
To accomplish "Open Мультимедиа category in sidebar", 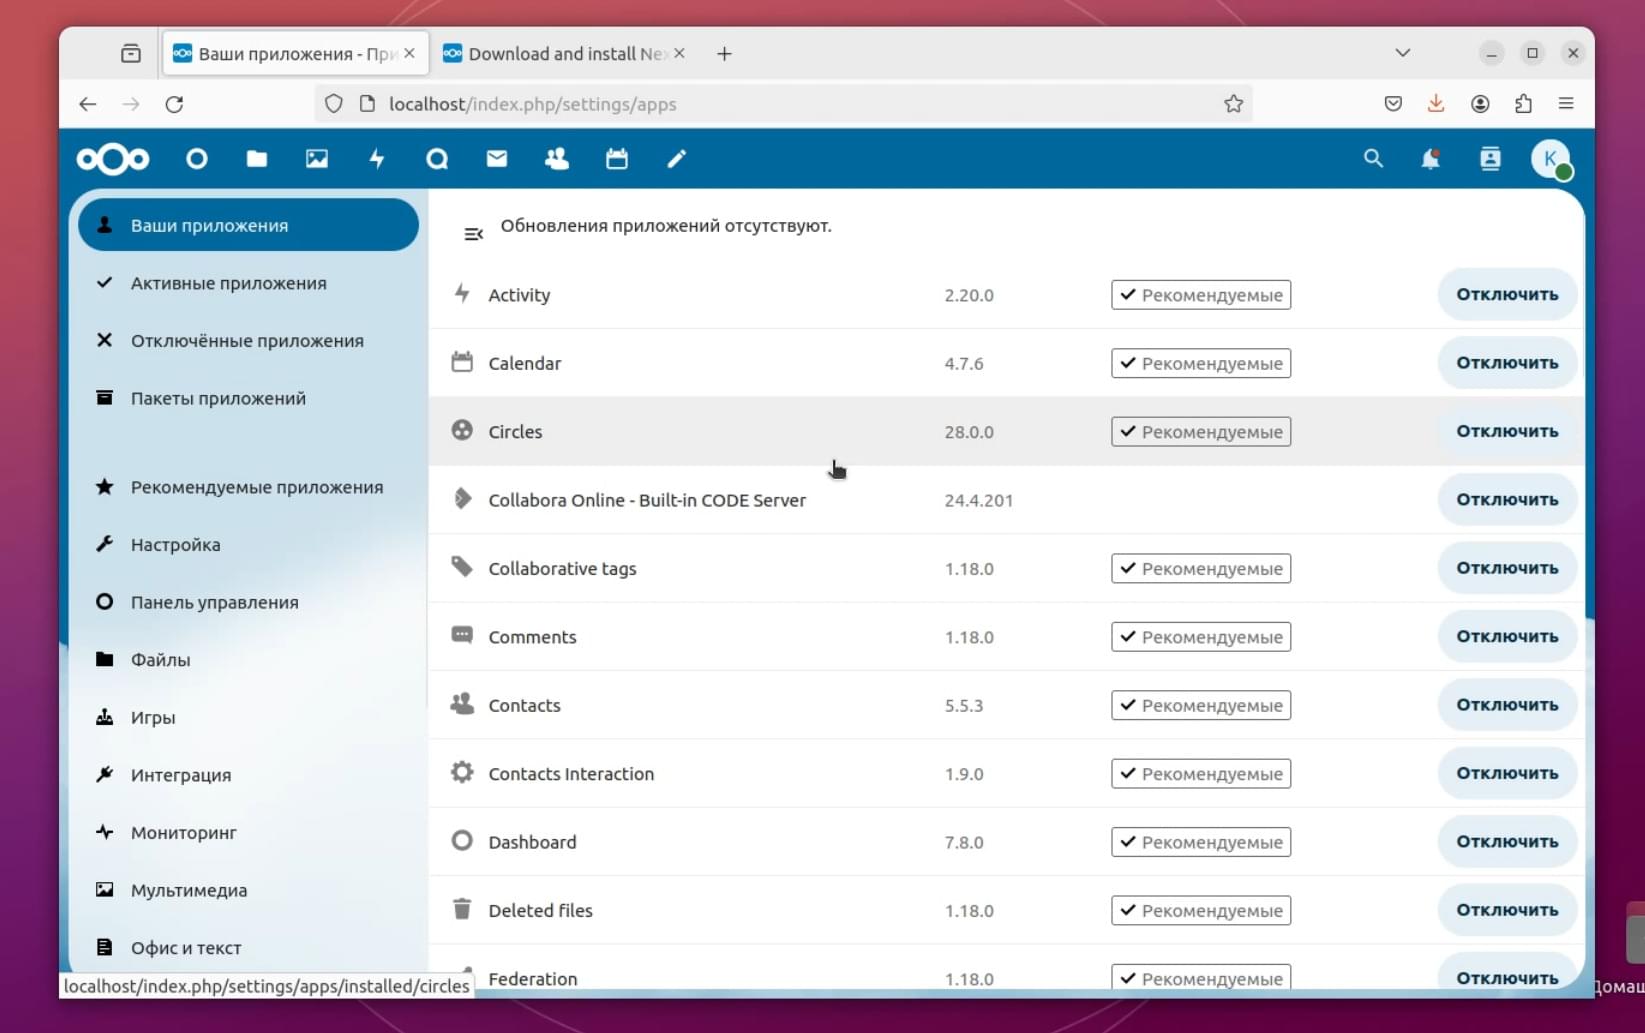I will pyautogui.click(x=248, y=890).
